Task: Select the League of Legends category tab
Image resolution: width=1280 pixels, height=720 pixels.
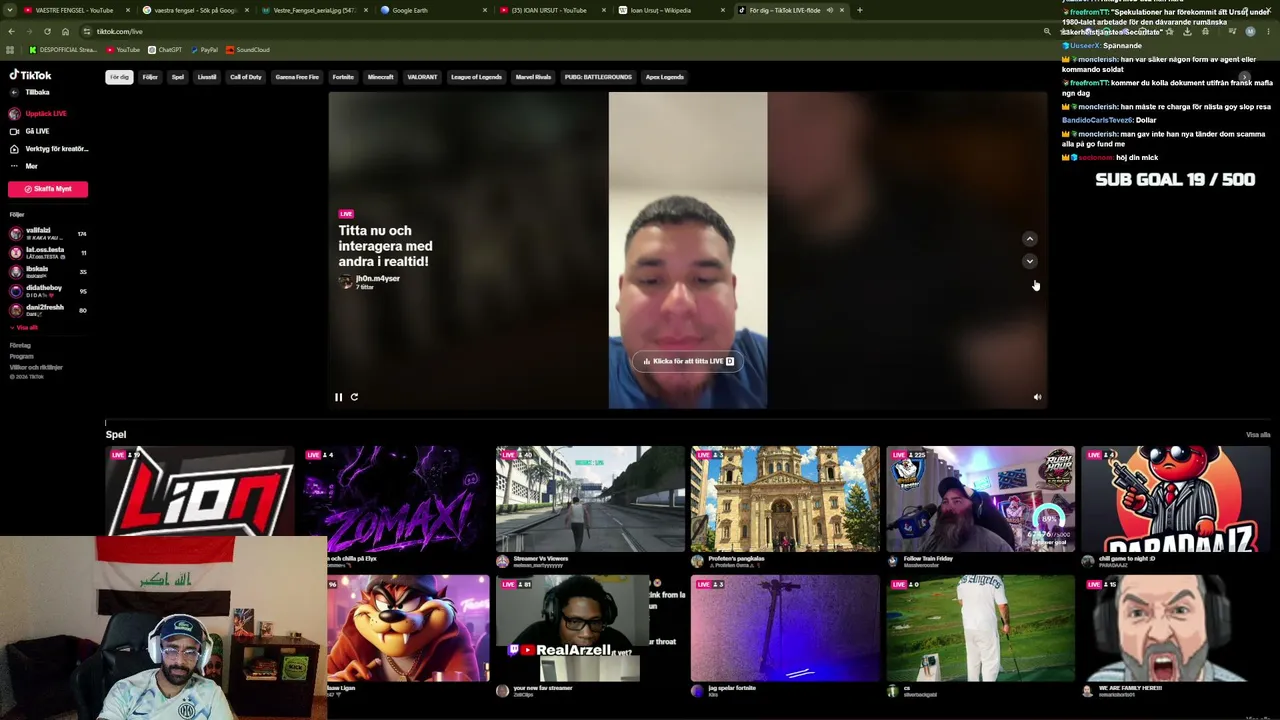Action: [x=476, y=77]
